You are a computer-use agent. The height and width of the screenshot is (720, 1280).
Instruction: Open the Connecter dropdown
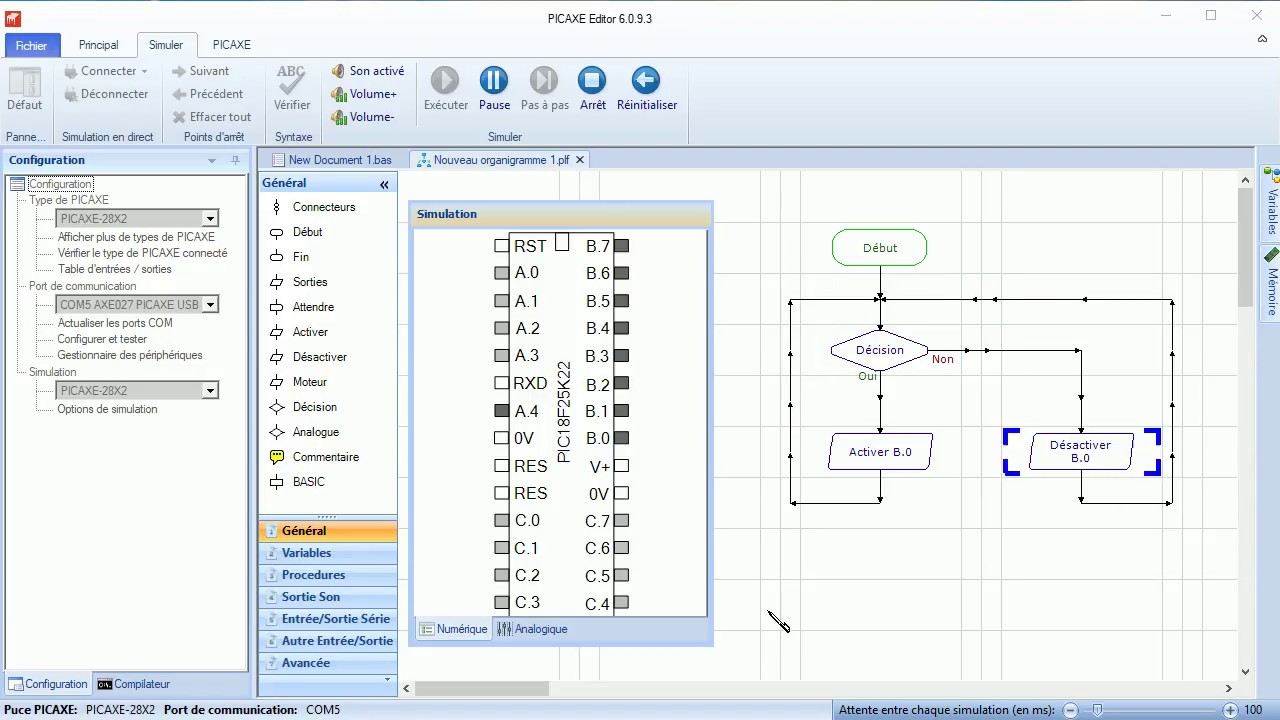106,71
